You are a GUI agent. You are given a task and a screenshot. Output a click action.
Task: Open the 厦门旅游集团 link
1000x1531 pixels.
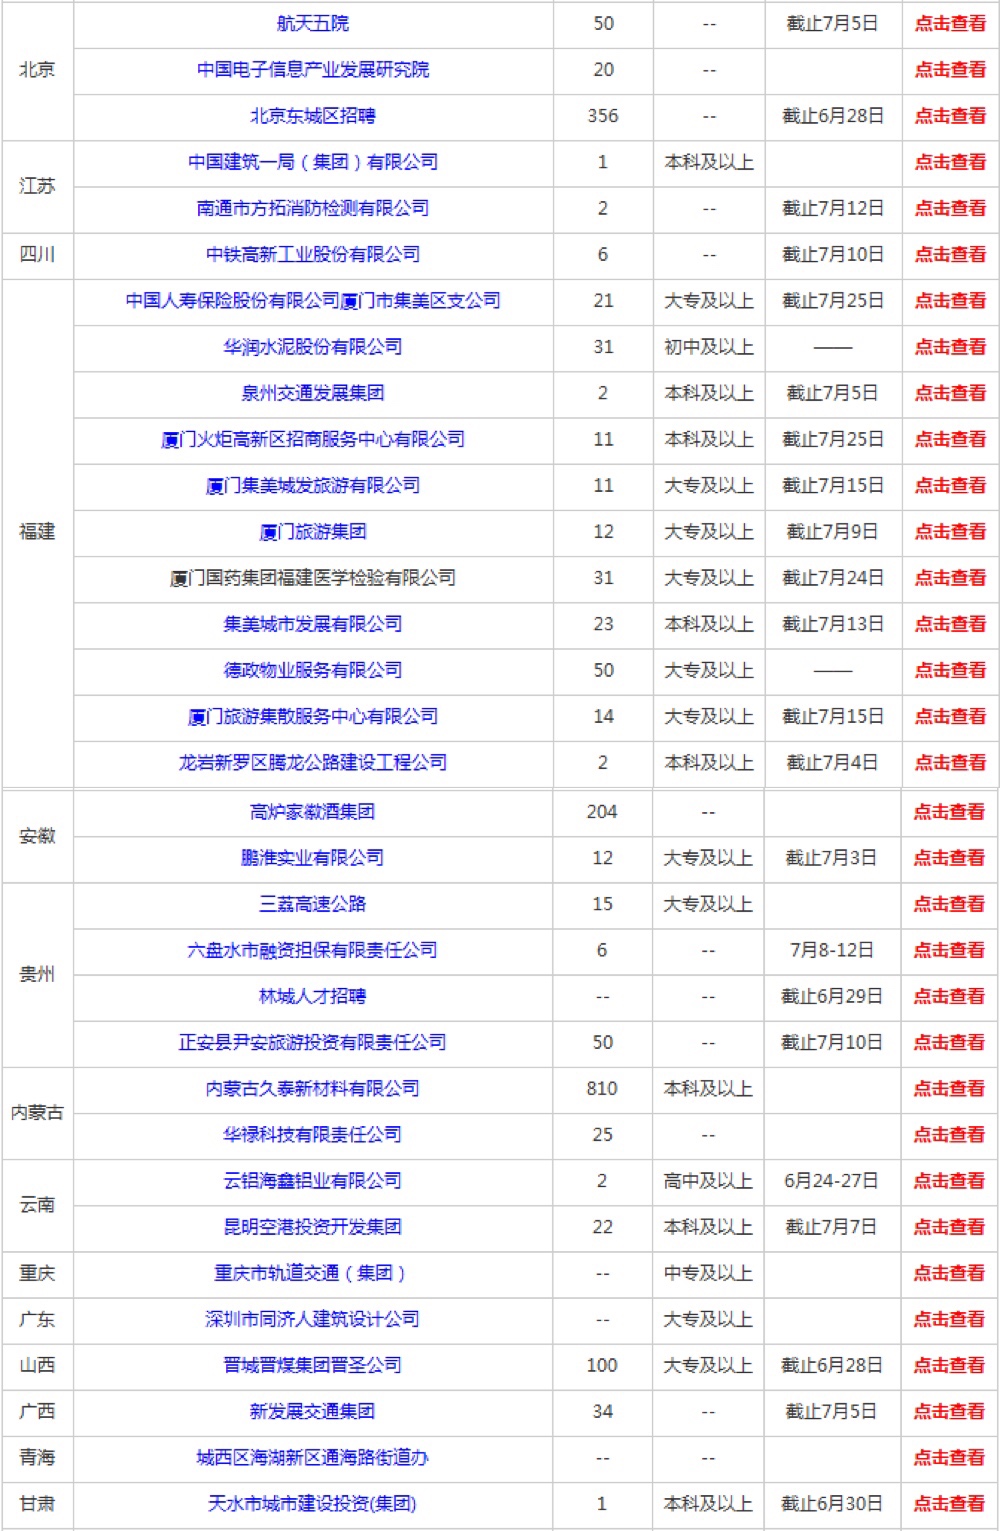pyautogui.click(x=313, y=531)
